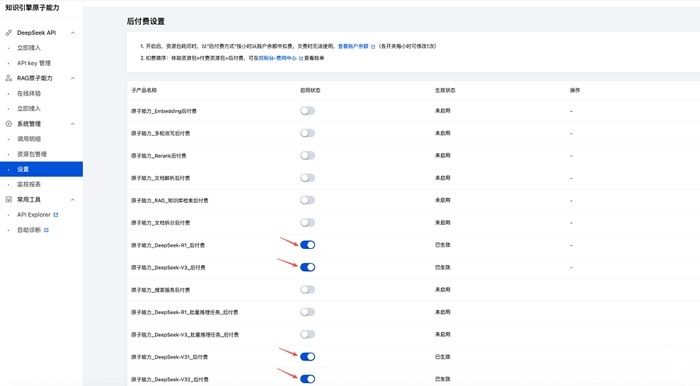Click the circular icon beside 系统管理
The image size is (700, 386).
click(x=8, y=124)
